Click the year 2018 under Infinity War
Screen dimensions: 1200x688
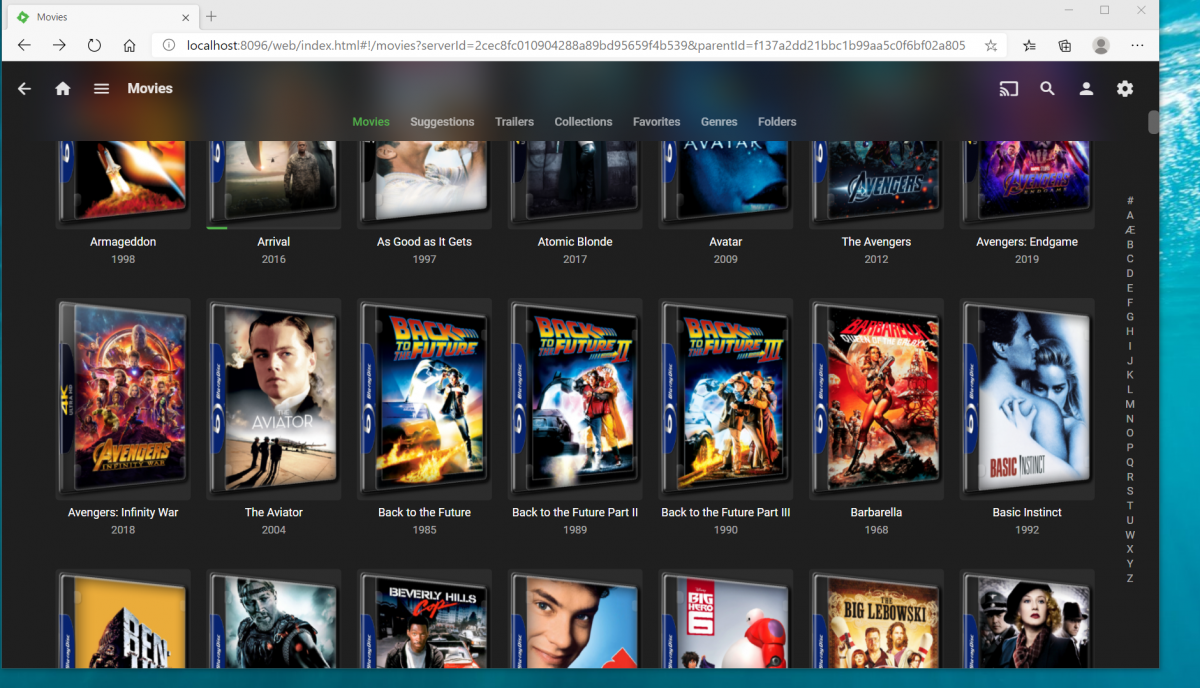click(x=123, y=530)
